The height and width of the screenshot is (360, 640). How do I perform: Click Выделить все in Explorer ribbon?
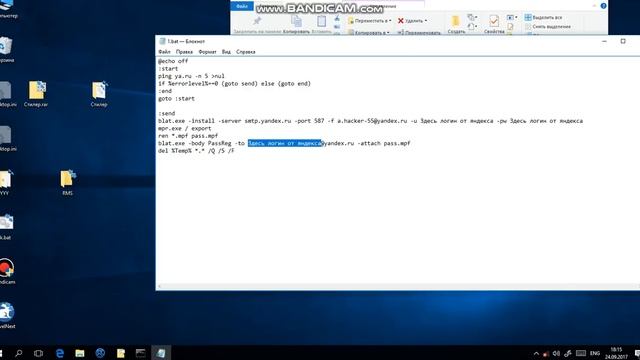point(543,18)
